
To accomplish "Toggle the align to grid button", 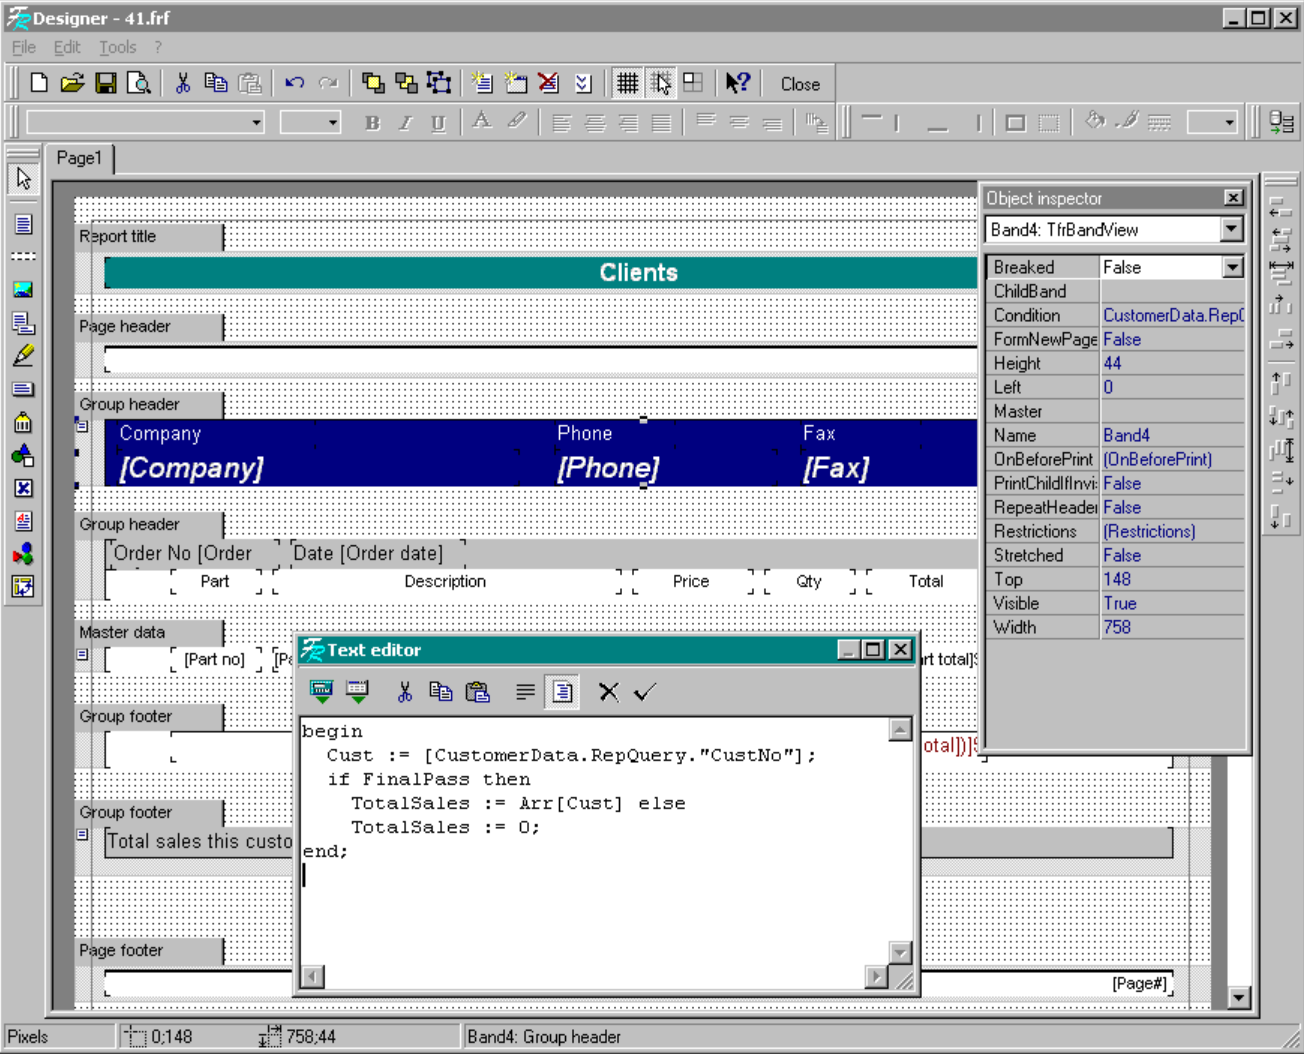I will [x=660, y=84].
